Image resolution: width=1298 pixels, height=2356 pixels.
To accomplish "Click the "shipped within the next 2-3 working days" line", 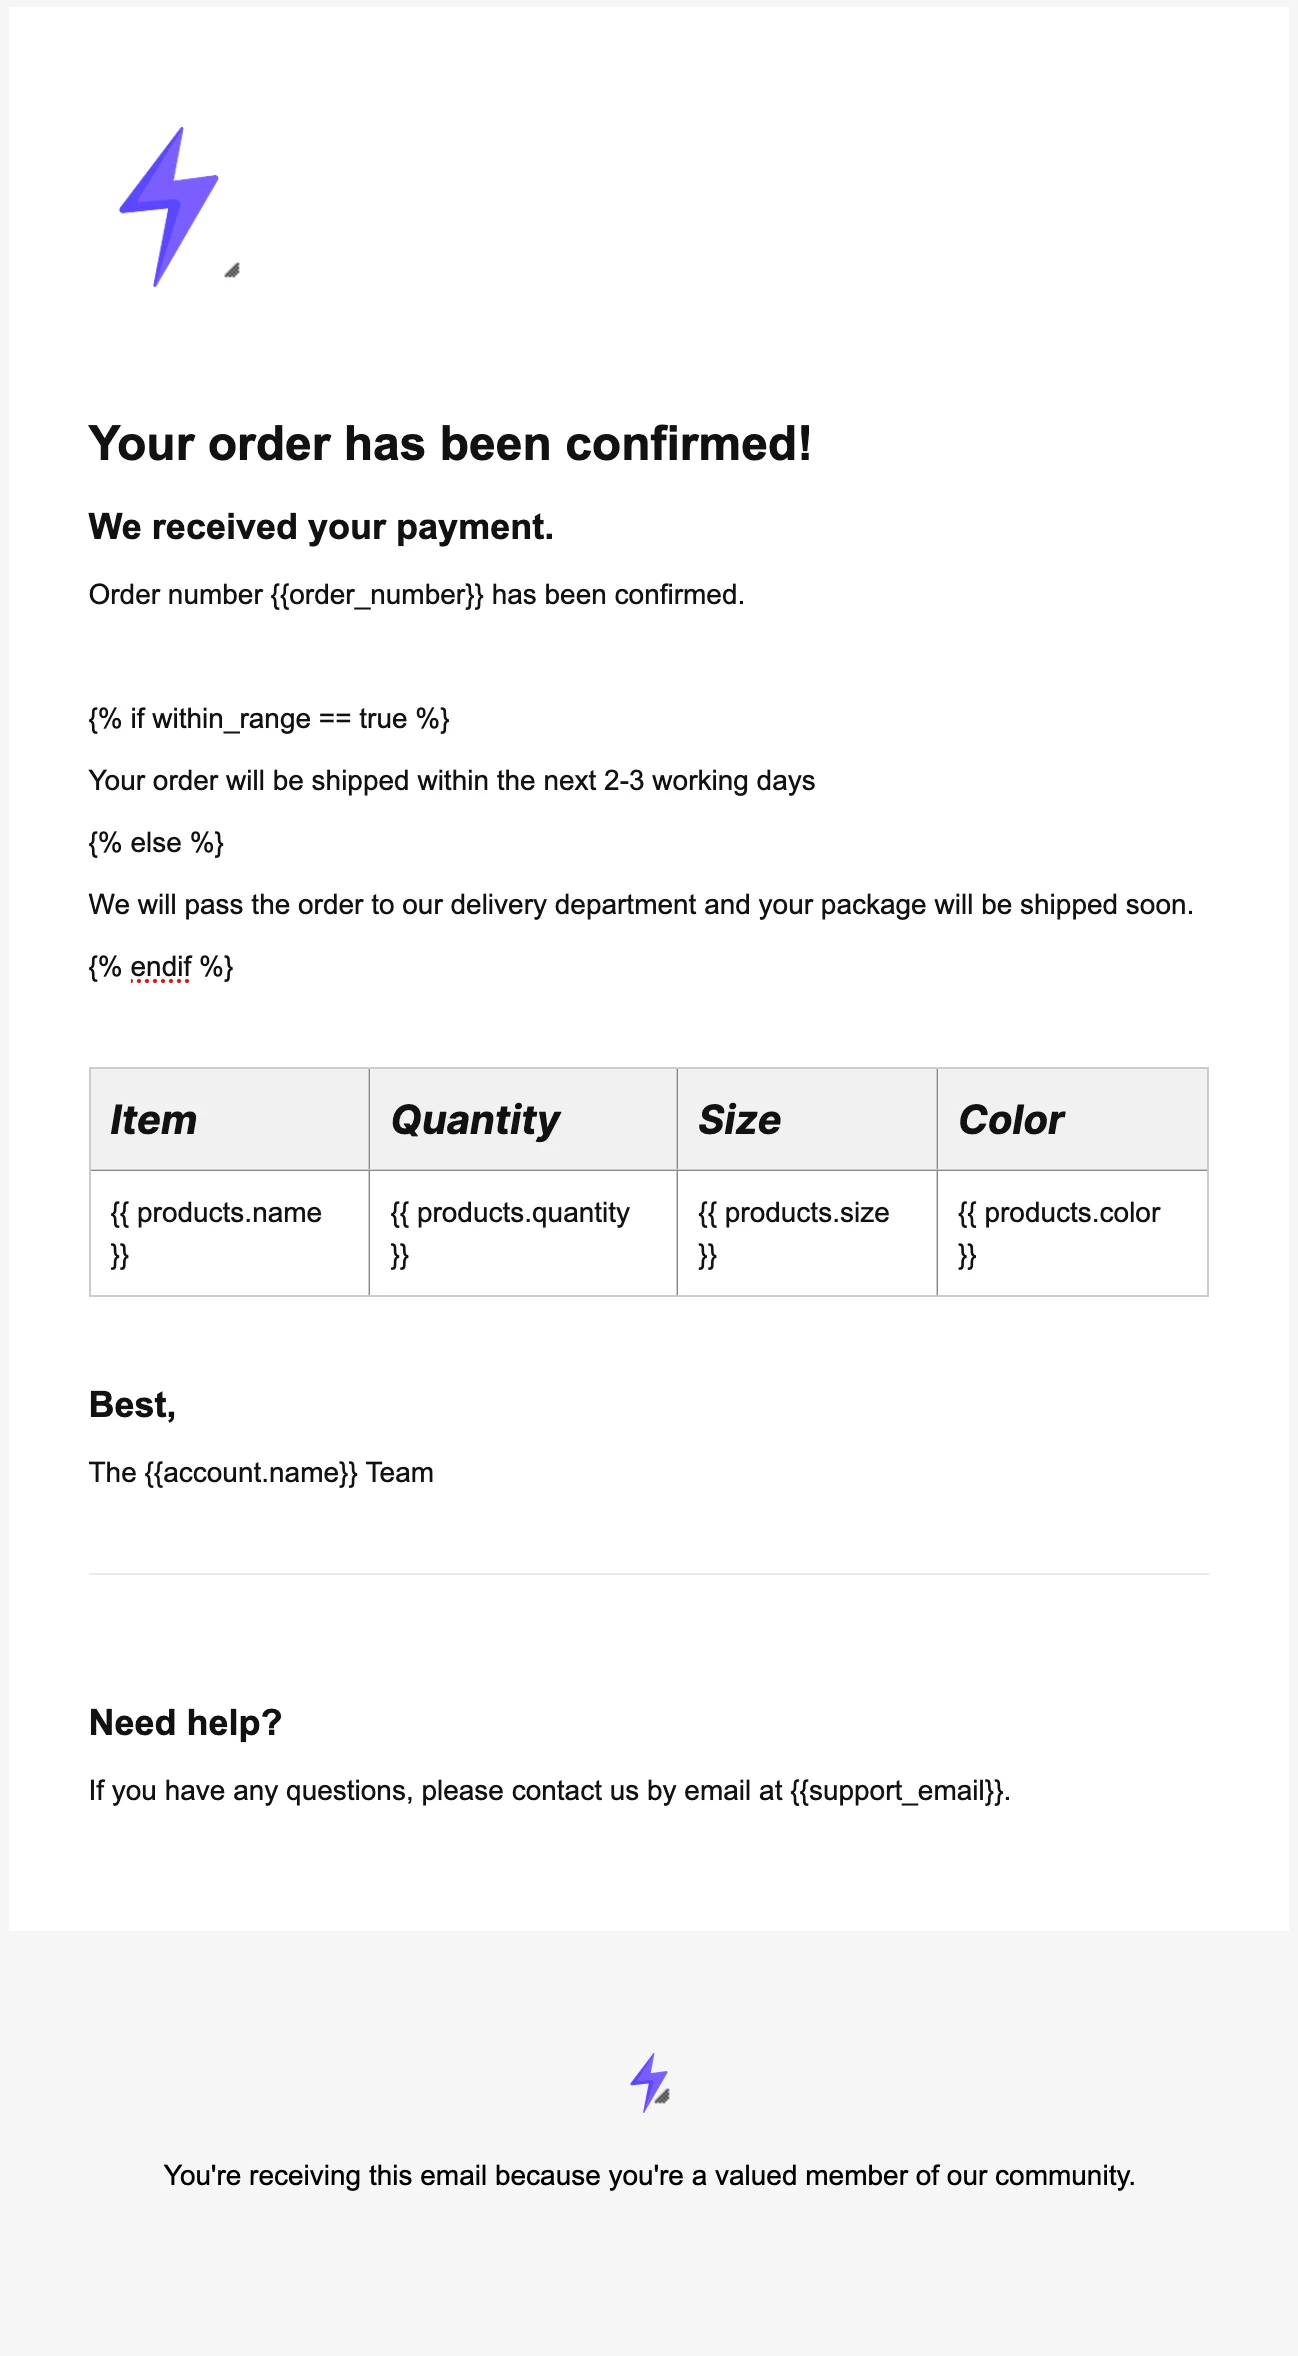I will click(x=451, y=781).
